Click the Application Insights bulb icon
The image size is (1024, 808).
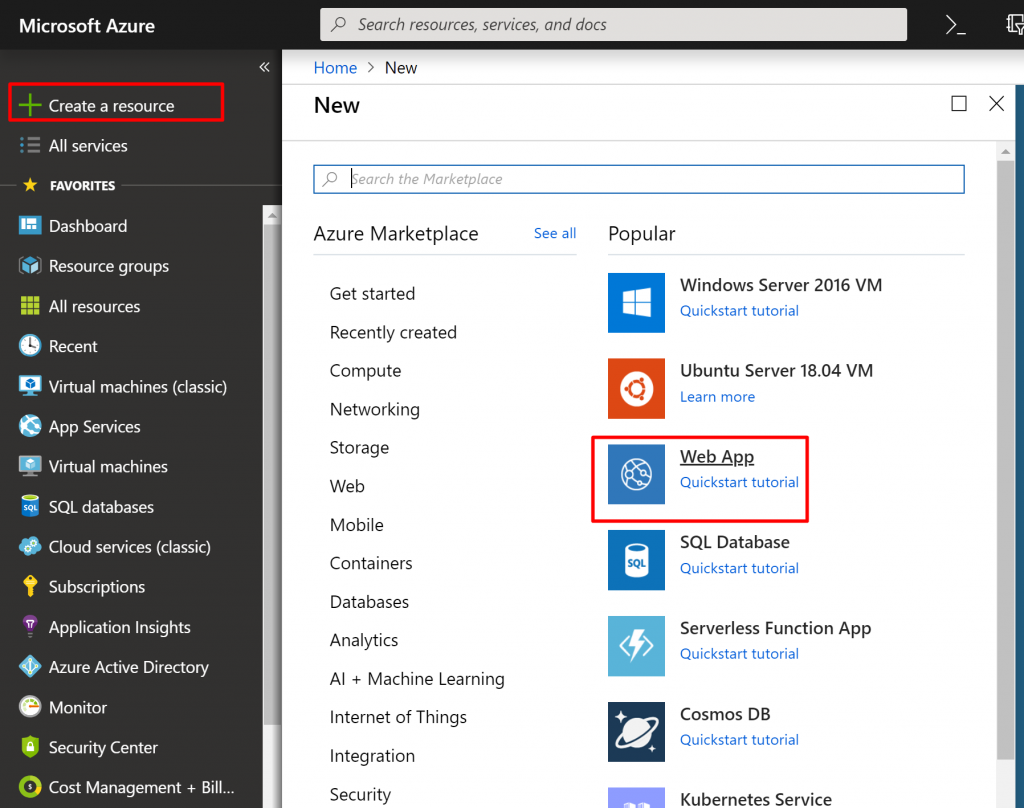pyautogui.click(x=30, y=626)
